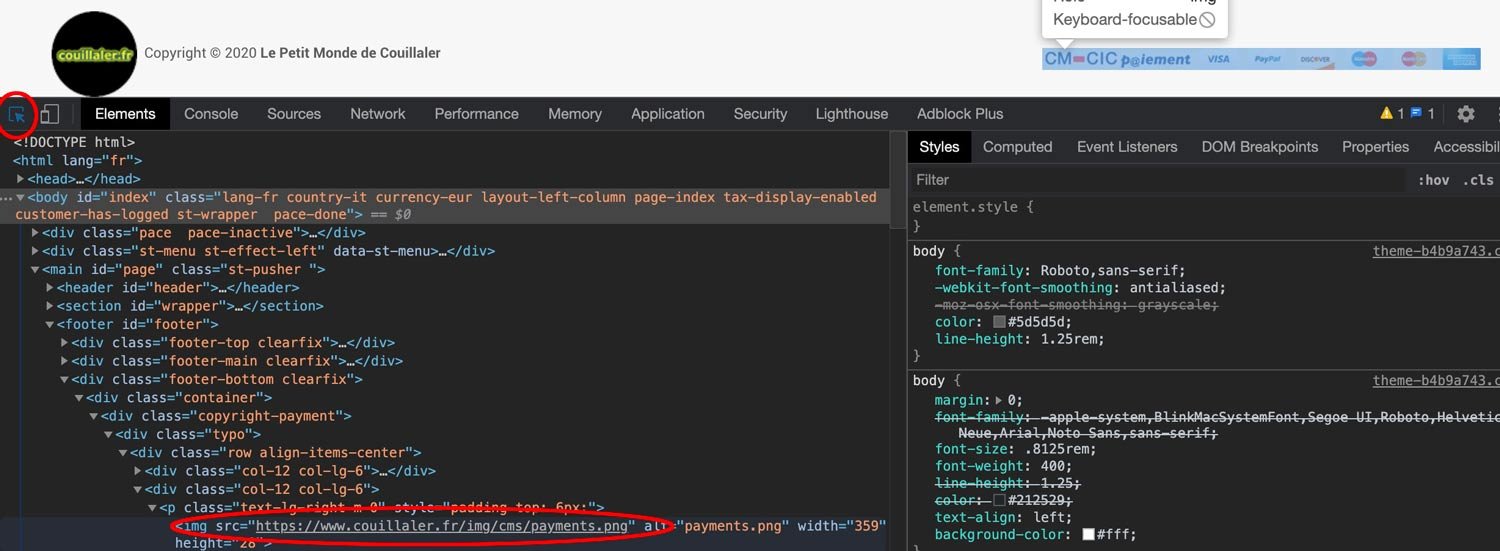Expand the section id="wrapper" node
The width and height of the screenshot is (1500, 551).
pyautogui.click(x=50, y=307)
